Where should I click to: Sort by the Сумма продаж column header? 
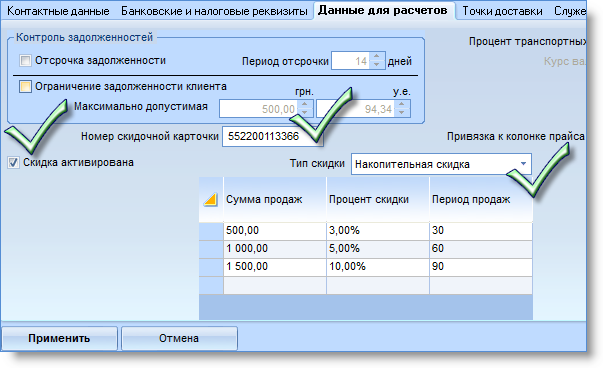point(275,199)
